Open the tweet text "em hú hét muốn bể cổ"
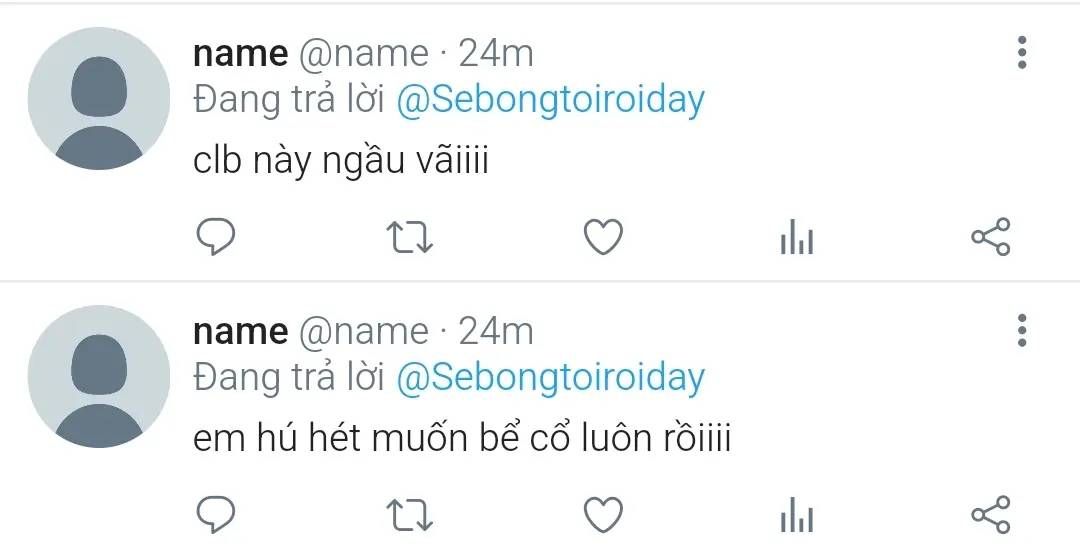The height and width of the screenshot is (557, 1080). (461, 438)
